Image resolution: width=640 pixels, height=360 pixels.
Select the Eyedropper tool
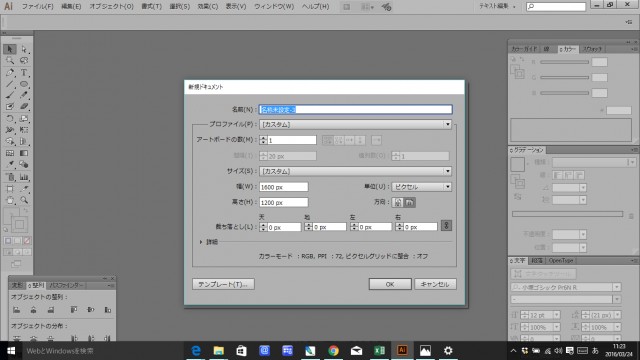click(x=10, y=164)
